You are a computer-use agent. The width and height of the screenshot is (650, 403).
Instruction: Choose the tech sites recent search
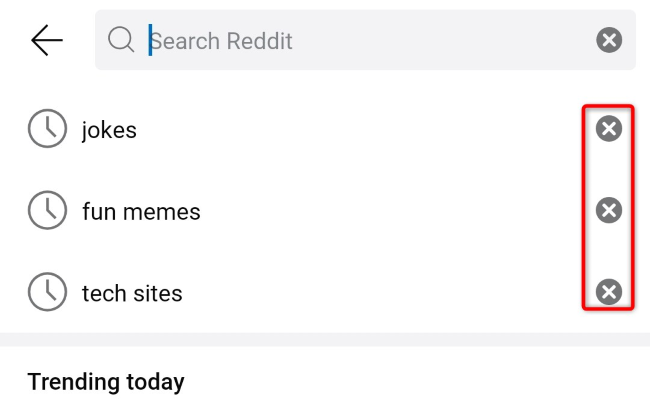coord(132,293)
